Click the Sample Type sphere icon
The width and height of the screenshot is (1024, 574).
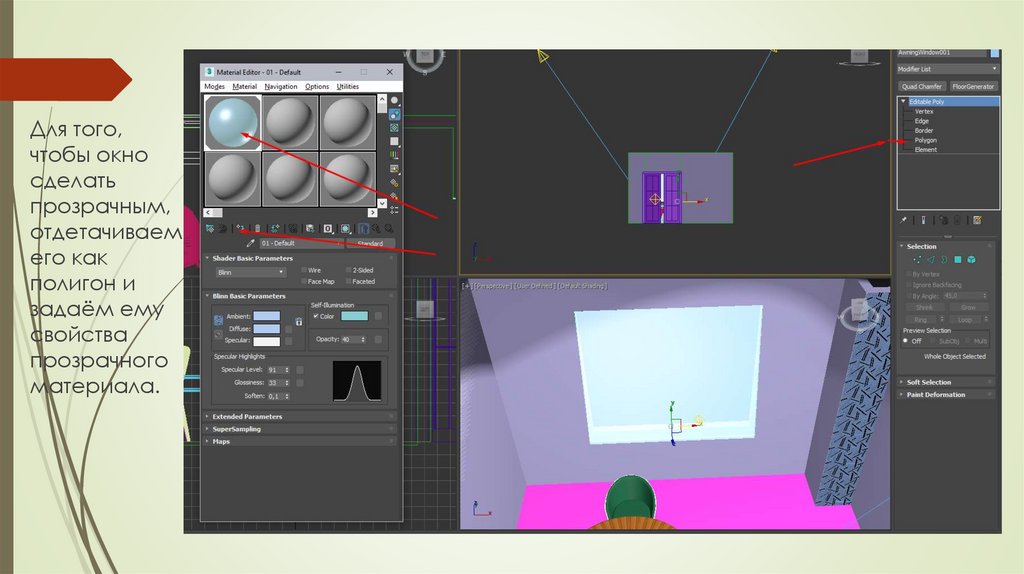(395, 100)
